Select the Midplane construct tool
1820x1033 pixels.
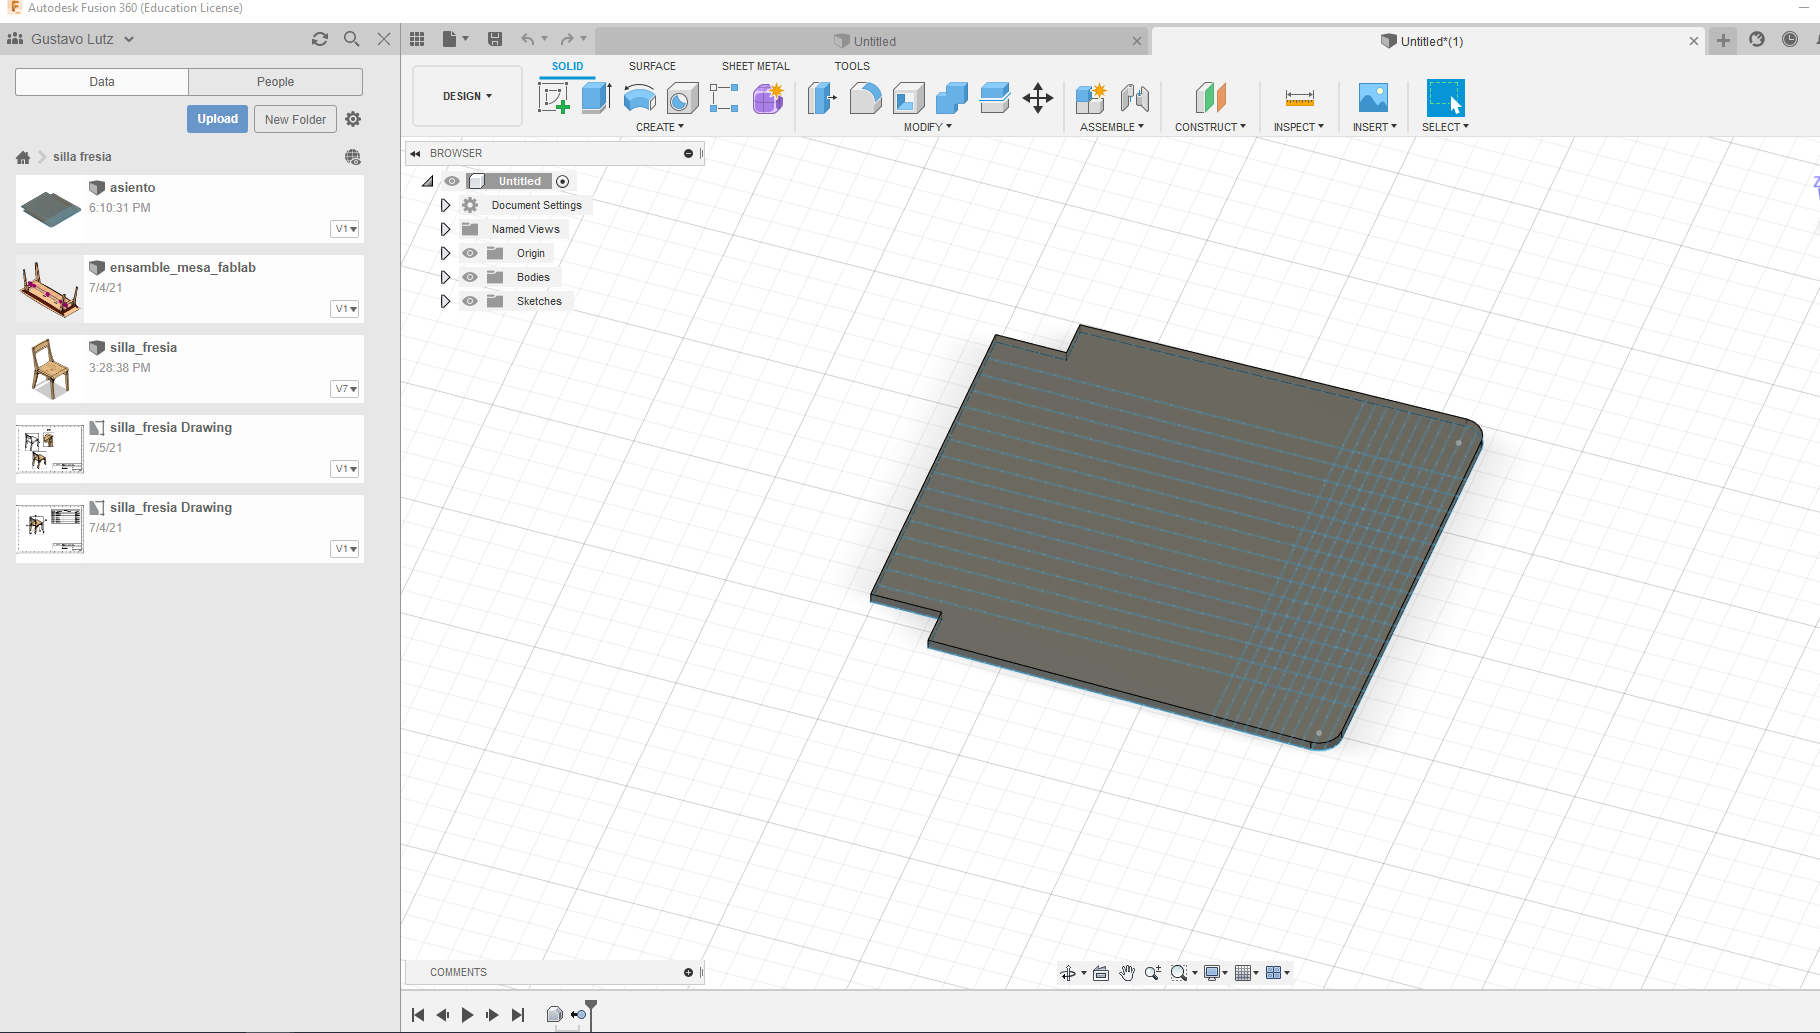(x=1210, y=98)
